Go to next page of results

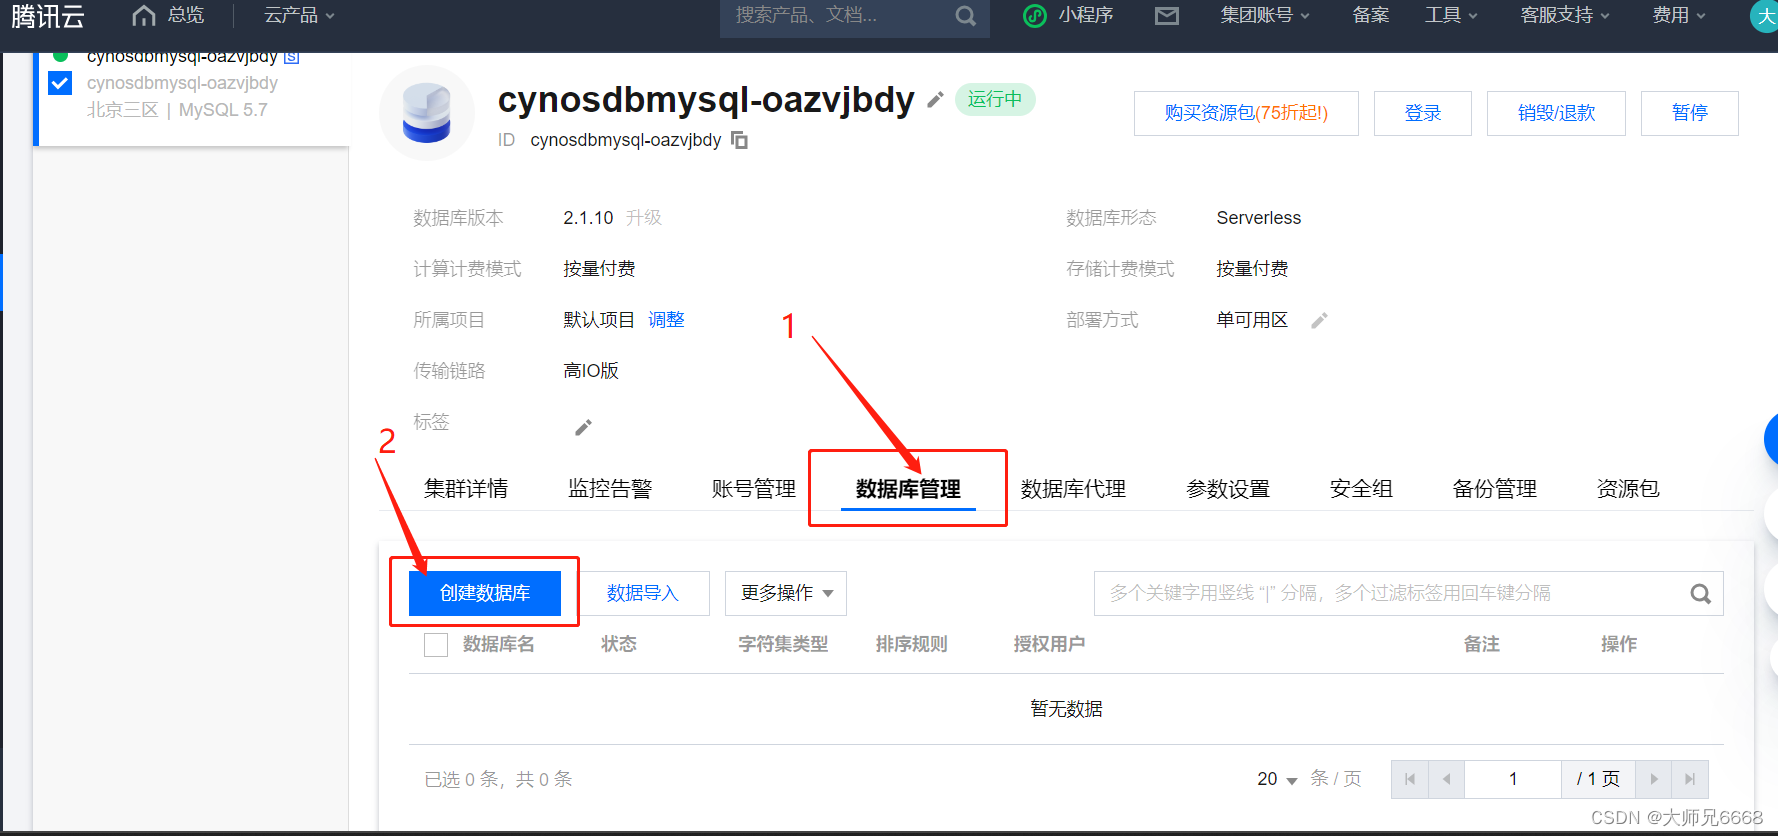tap(1653, 779)
